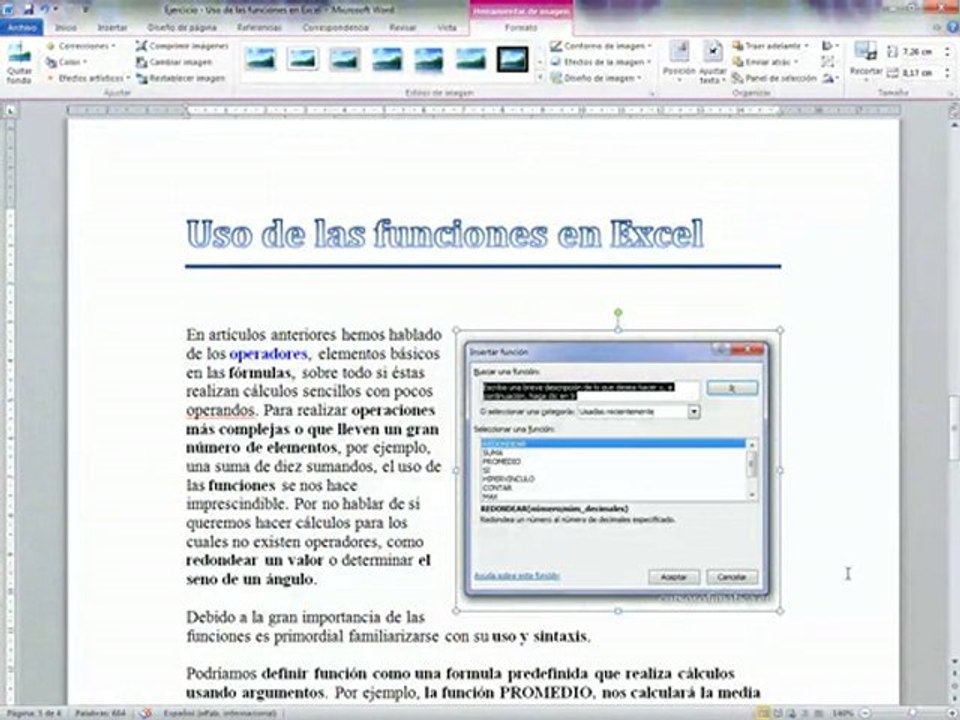
Task: Switch to the Inicio tab
Action: pos(66,28)
